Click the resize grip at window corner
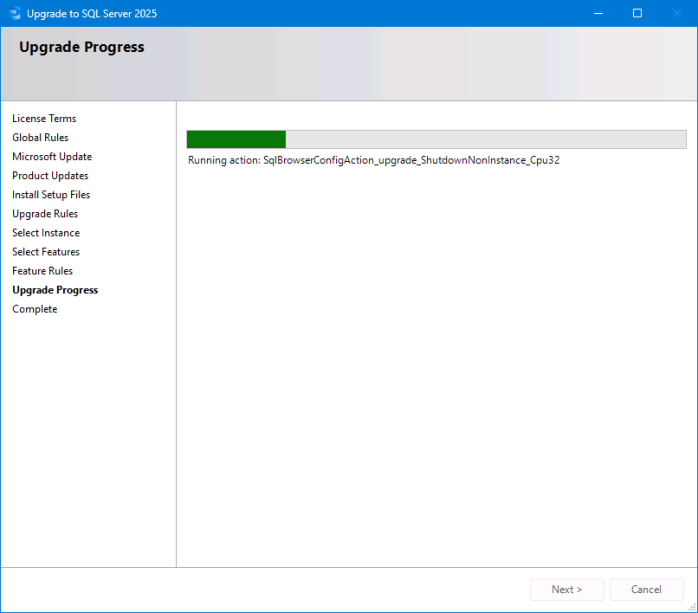This screenshot has width=698, height=613. click(x=692, y=607)
